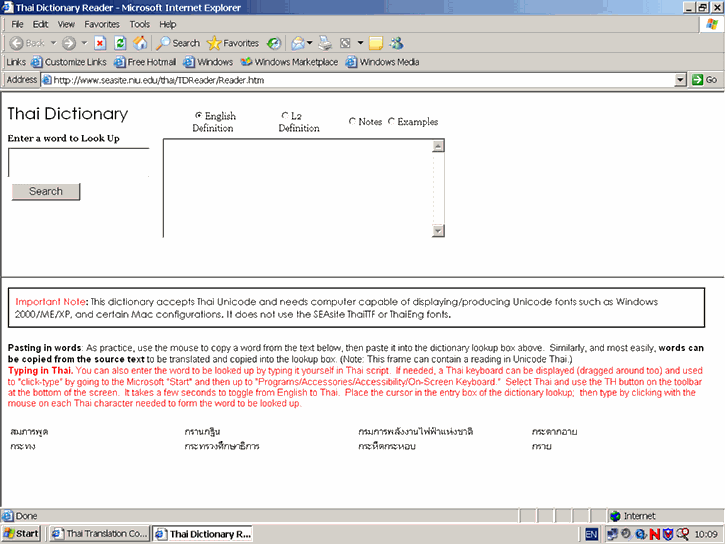The height and width of the screenshot is (544, 725).
Task: Click the page icon in address bar
Action: click(47, 80)
